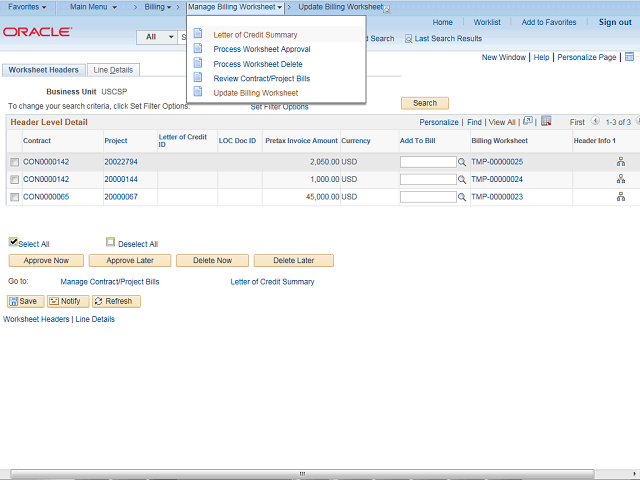
Task: Open billing worksheet TMP-00000024
Action: (497, 180)
